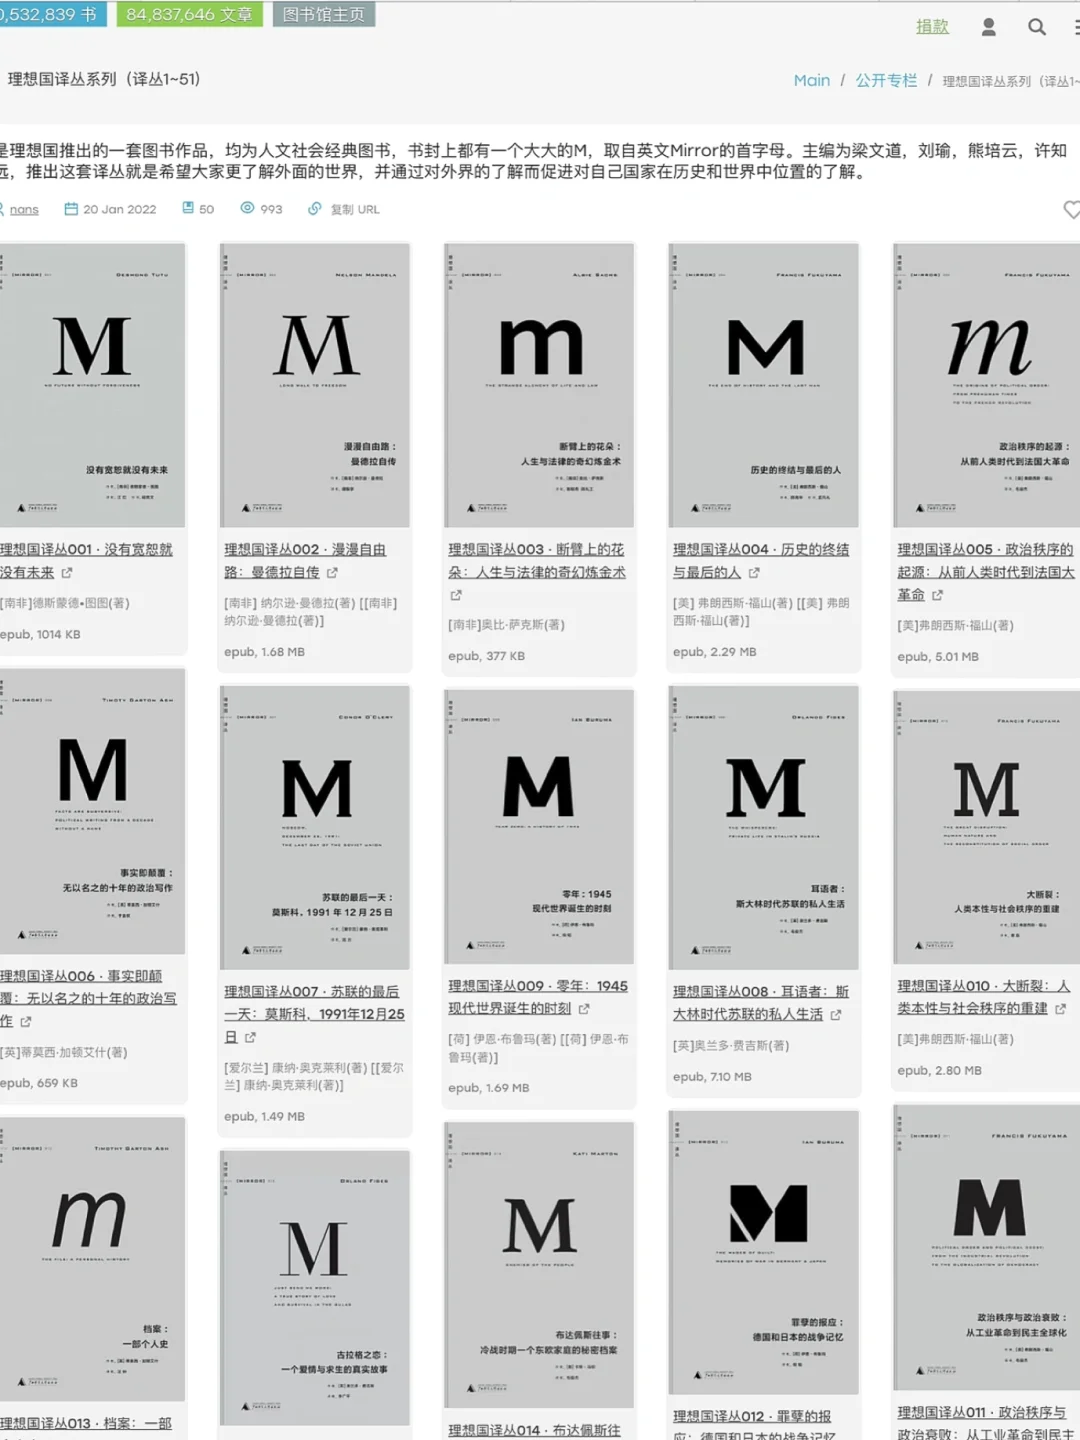Open title link 理想国译丛013 档案
Viewport: 1080px width, 1440px height.
tap(86, 1426)
